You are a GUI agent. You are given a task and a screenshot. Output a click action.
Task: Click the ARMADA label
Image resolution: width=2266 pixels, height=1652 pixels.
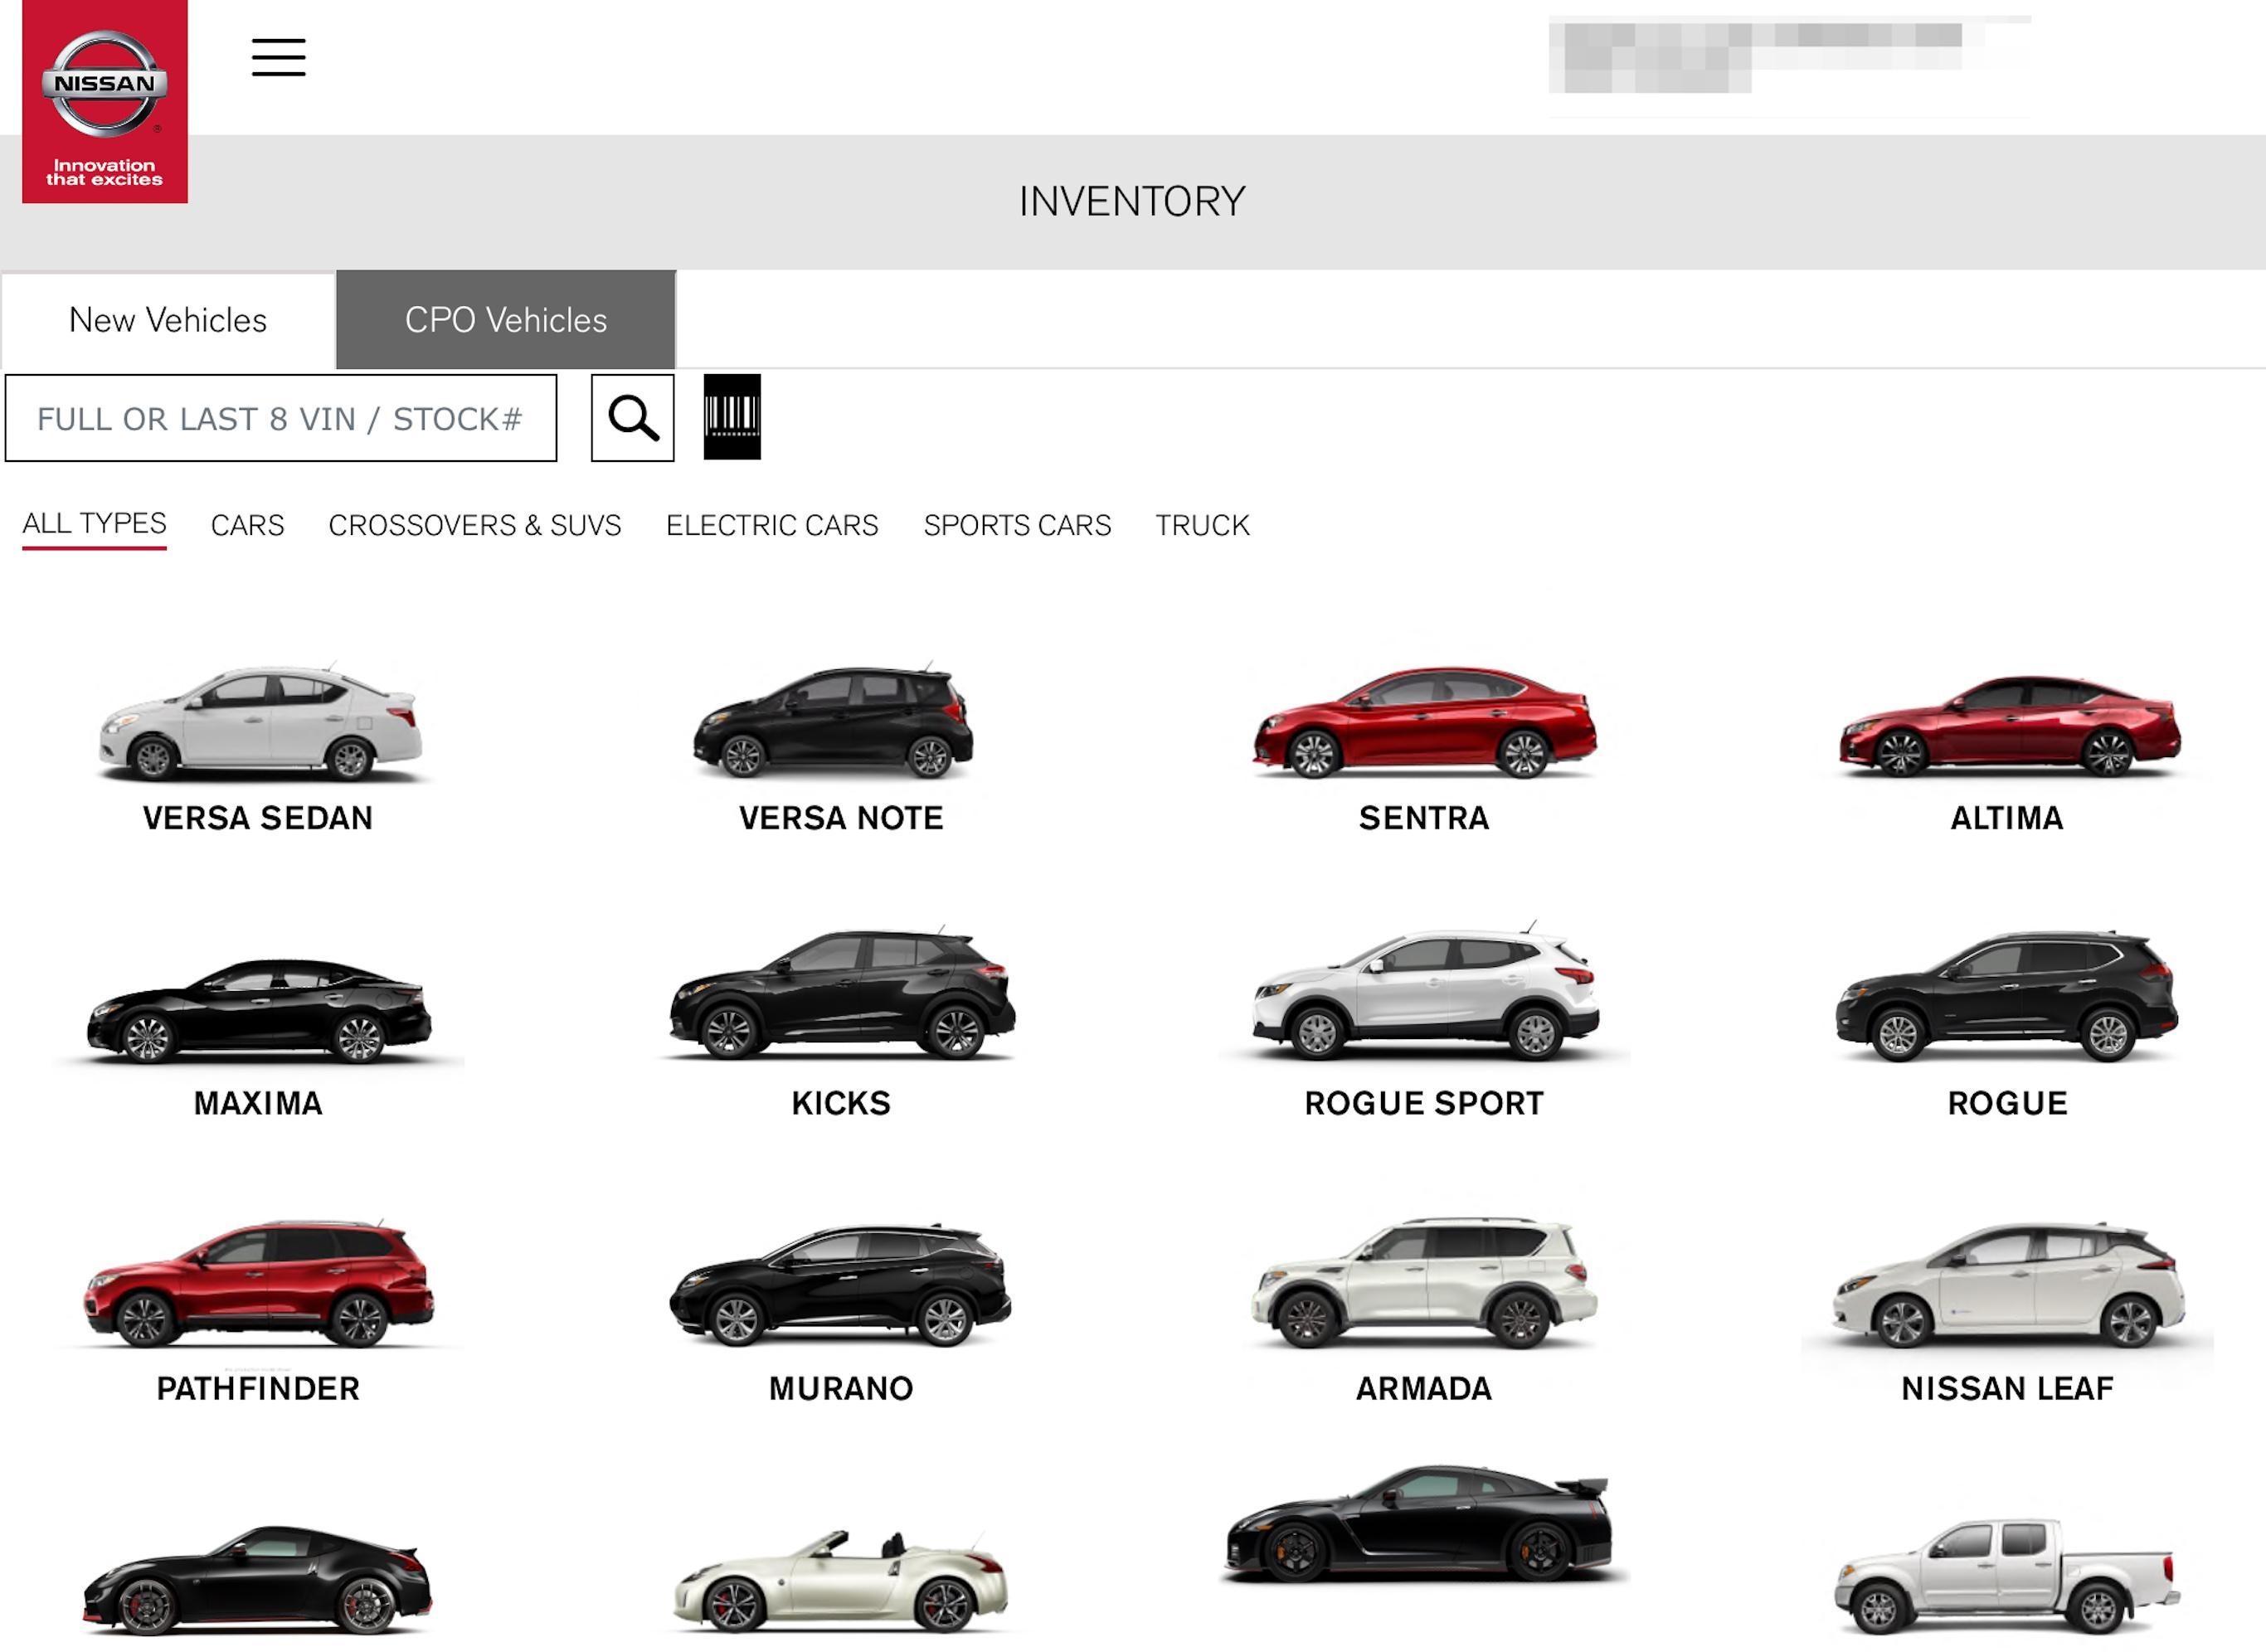pyautogui.click(x=1424, y=1388)
